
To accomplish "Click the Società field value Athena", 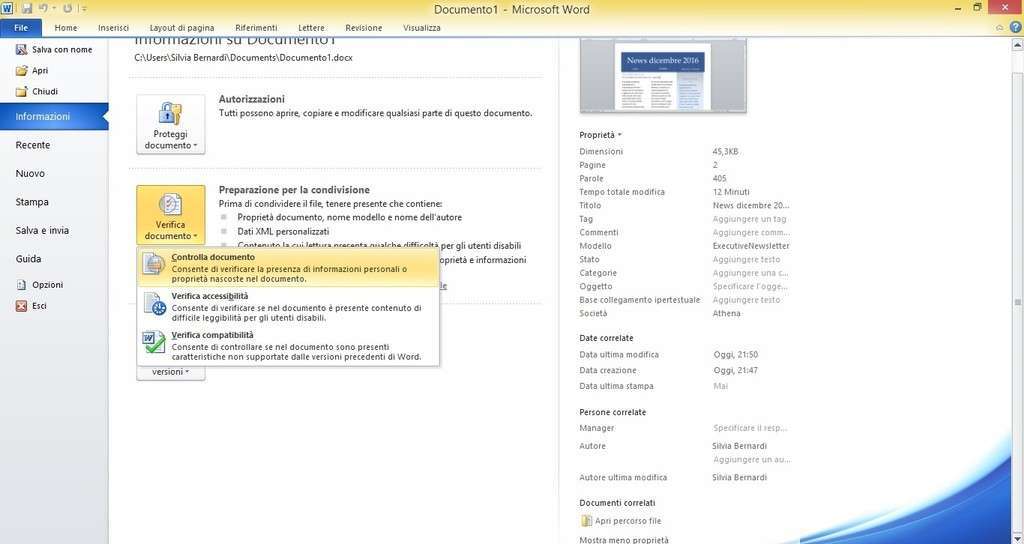I will coord(726,313).
